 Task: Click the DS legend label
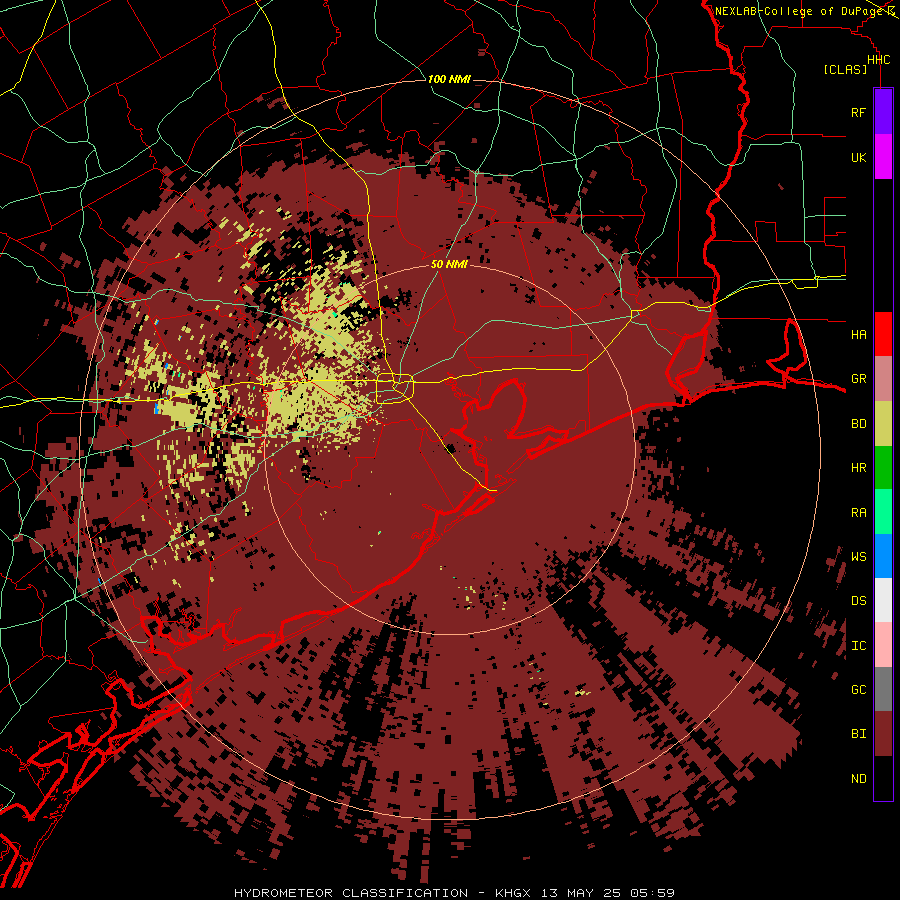[x=858, y=600]
